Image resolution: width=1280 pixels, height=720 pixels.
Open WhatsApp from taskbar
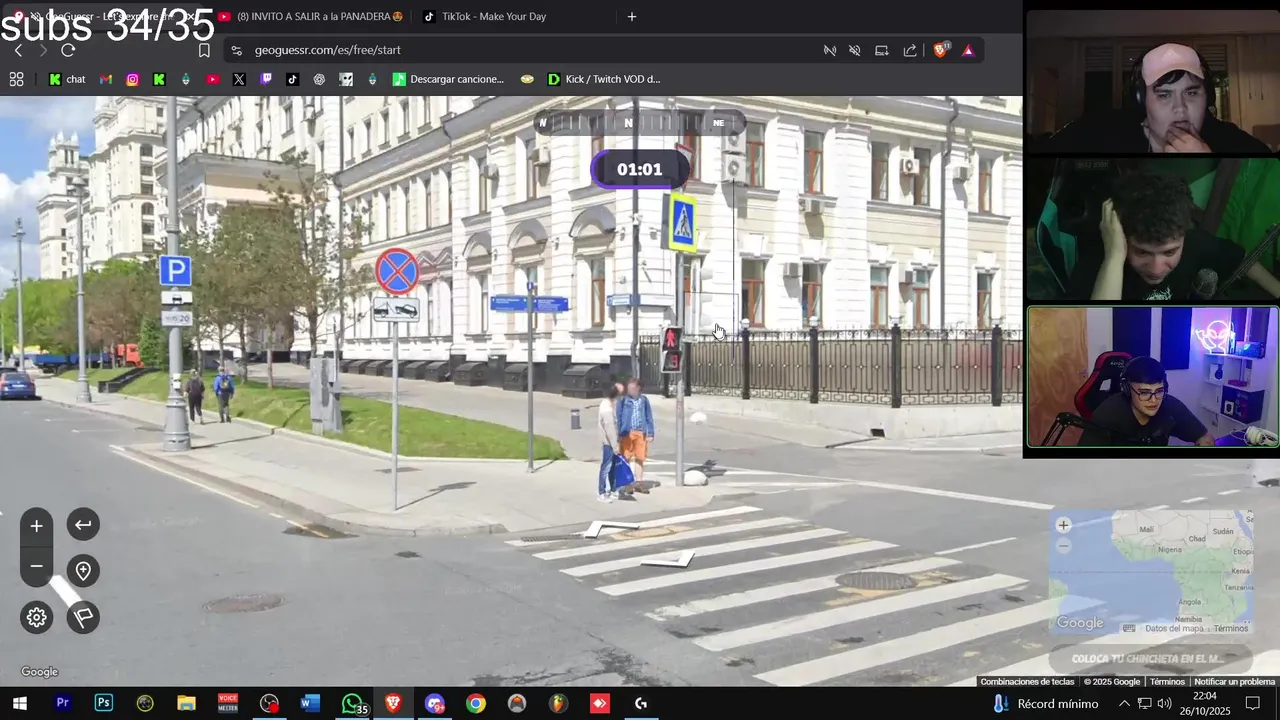point(352,703)
